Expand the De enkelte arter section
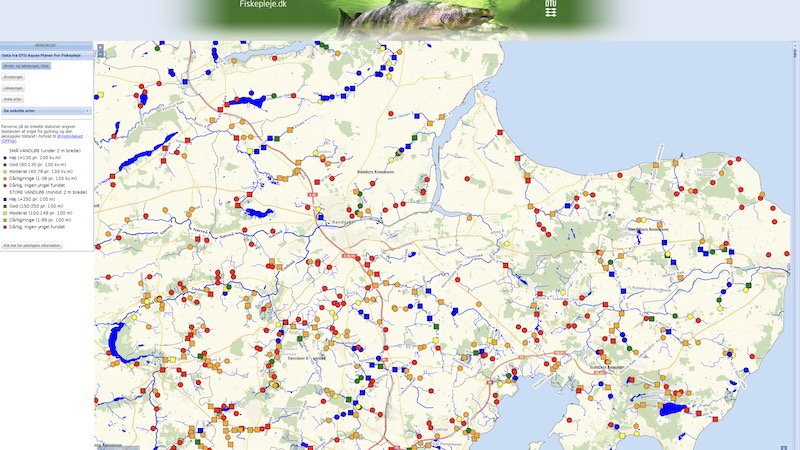The height and width of the screenshot is (450, 800). 46,111
